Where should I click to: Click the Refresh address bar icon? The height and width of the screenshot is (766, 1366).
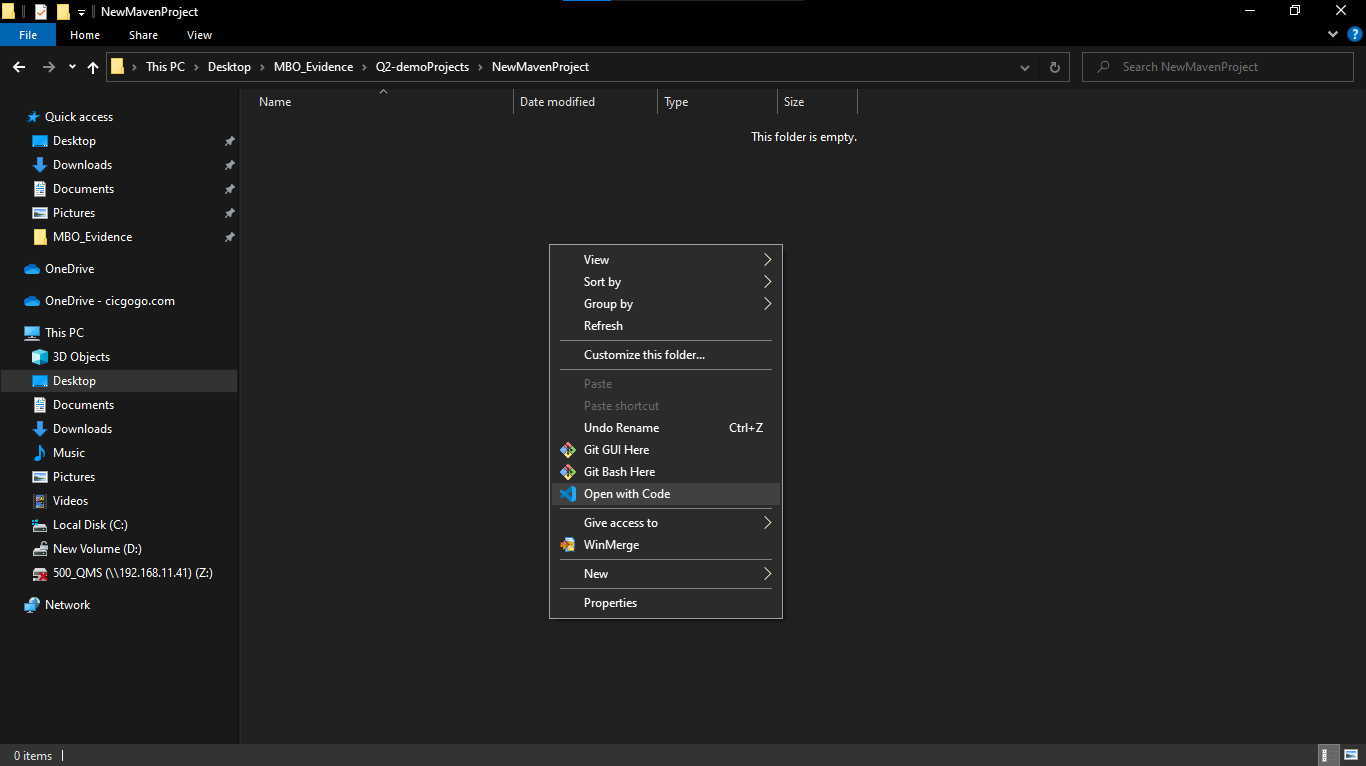(x=1054, y=67)
